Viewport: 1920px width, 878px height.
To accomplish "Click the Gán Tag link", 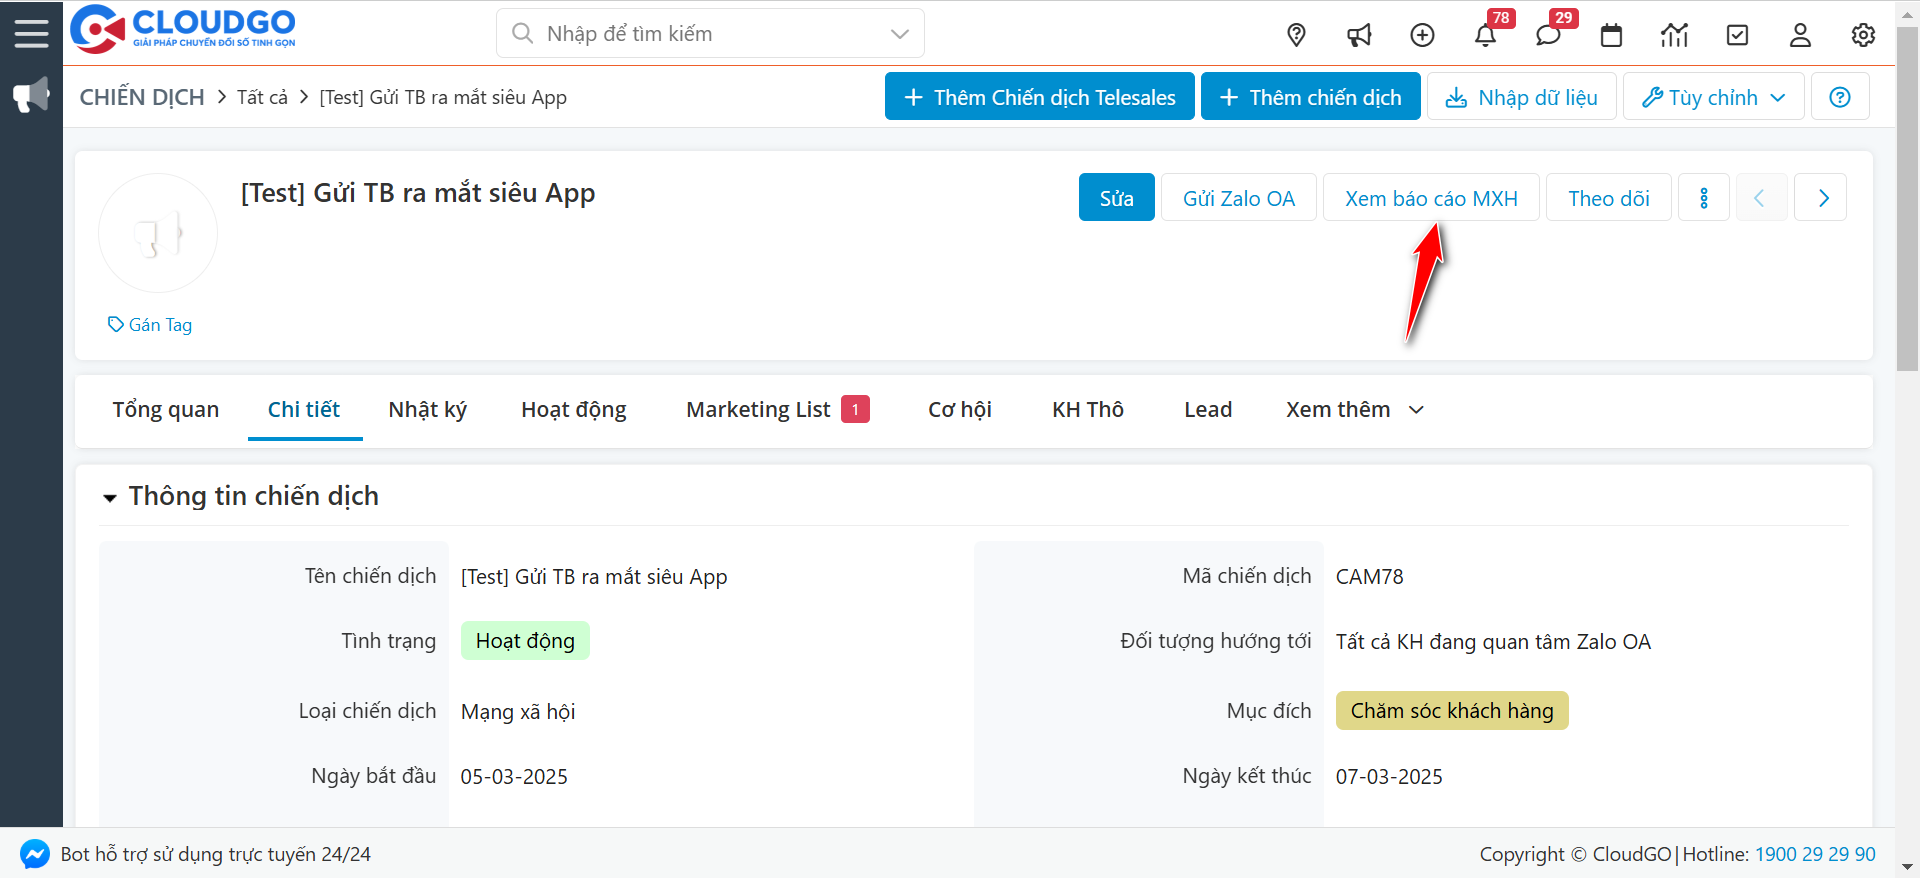I will (x=151, y=325).
